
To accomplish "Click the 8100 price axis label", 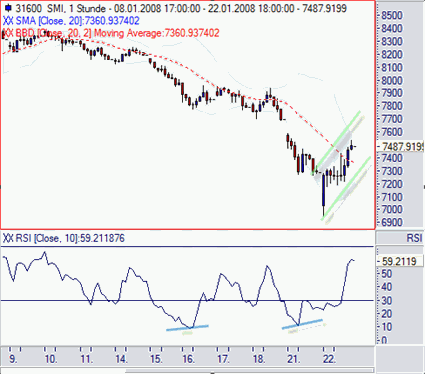I will pyautogui.click(x=392, y=68).
